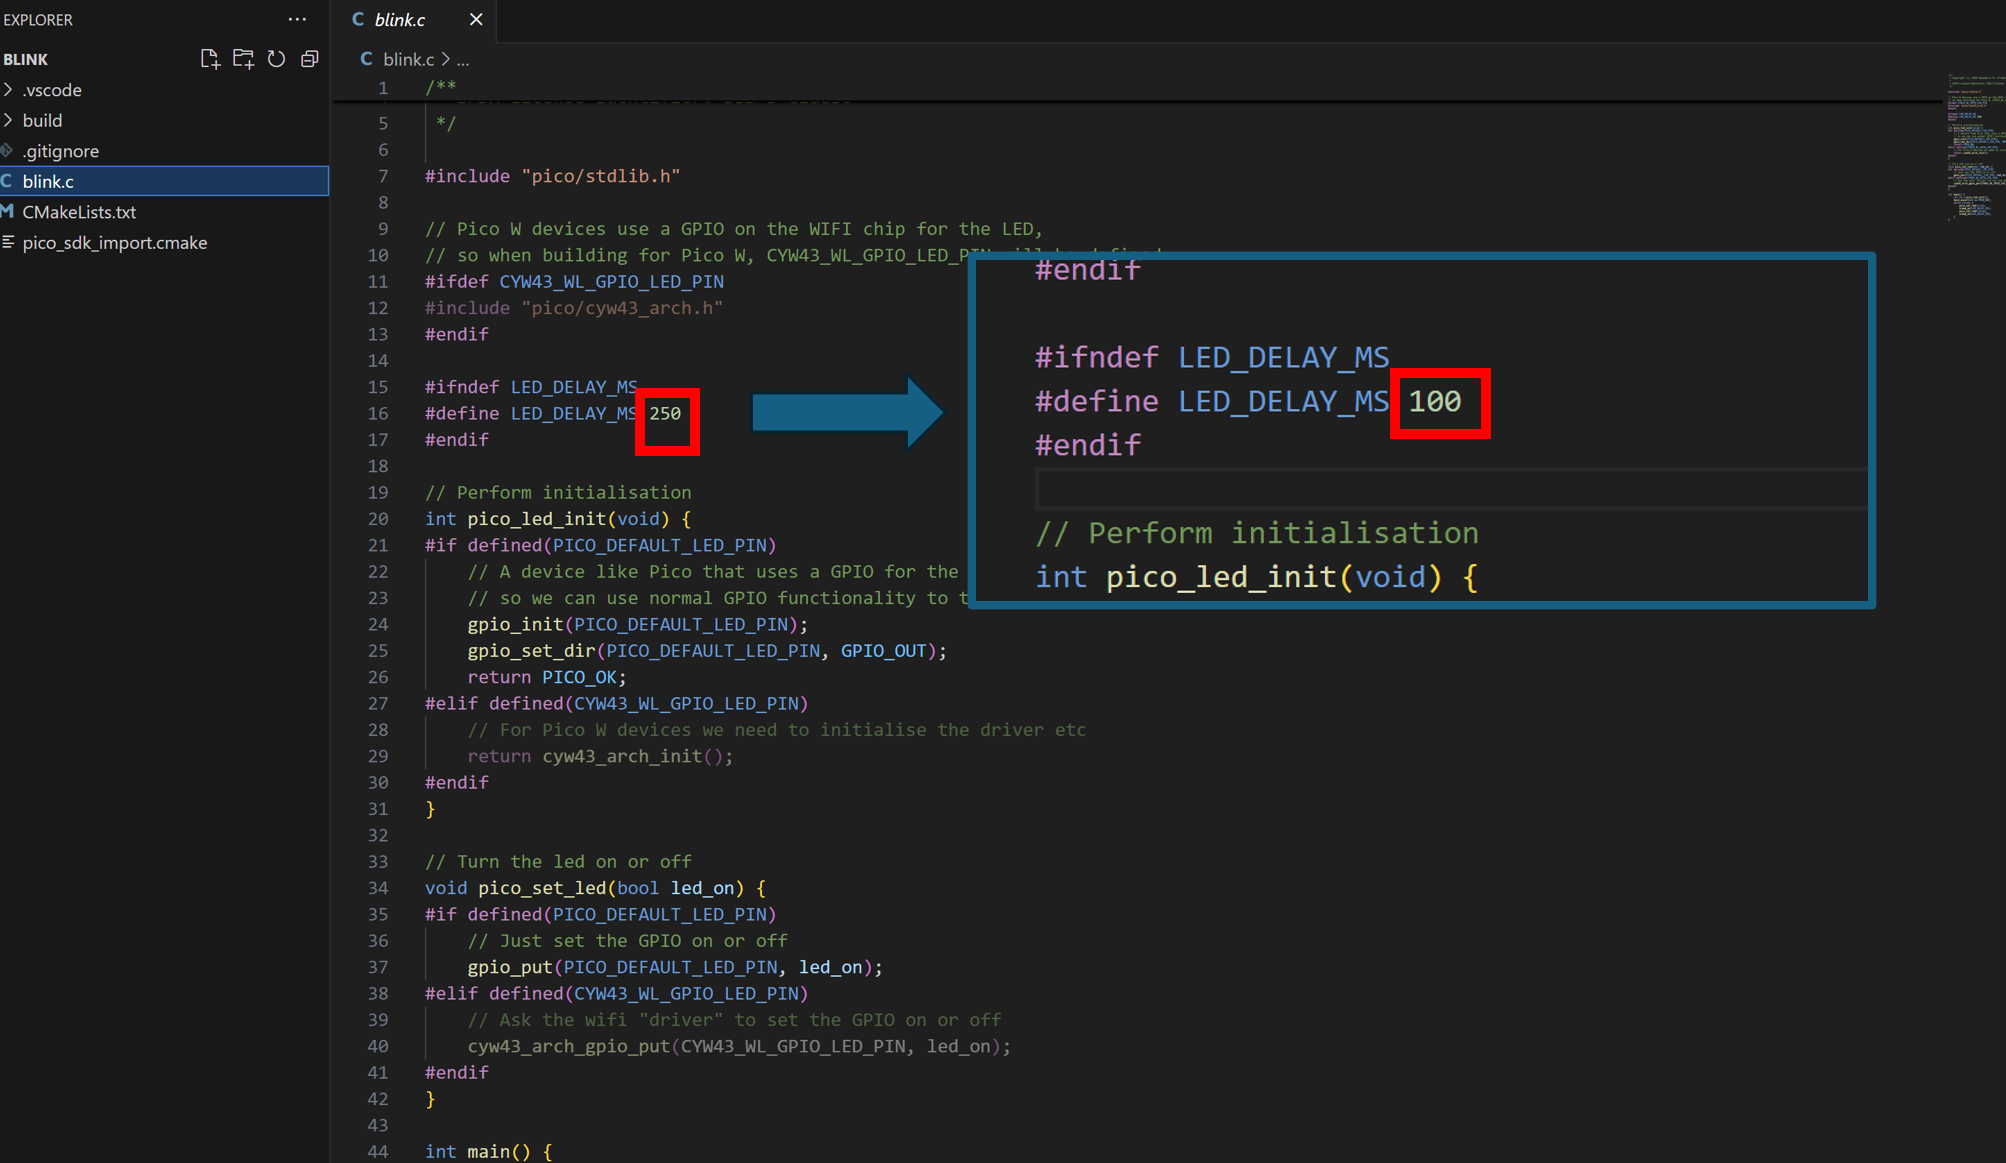Click cyw43_arch_init call on line 29
The image size is (2006, 1163).
pos(622,756)
